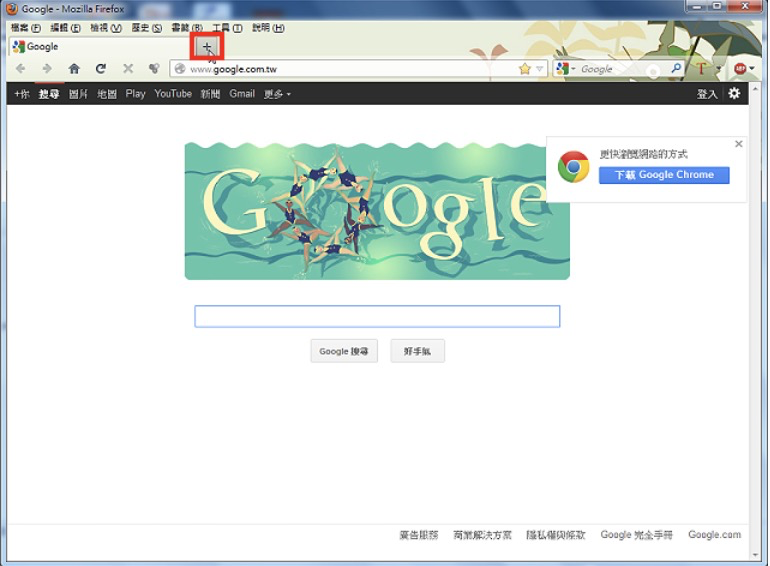Open 商業解決方案 footer link

coord(482,535)
